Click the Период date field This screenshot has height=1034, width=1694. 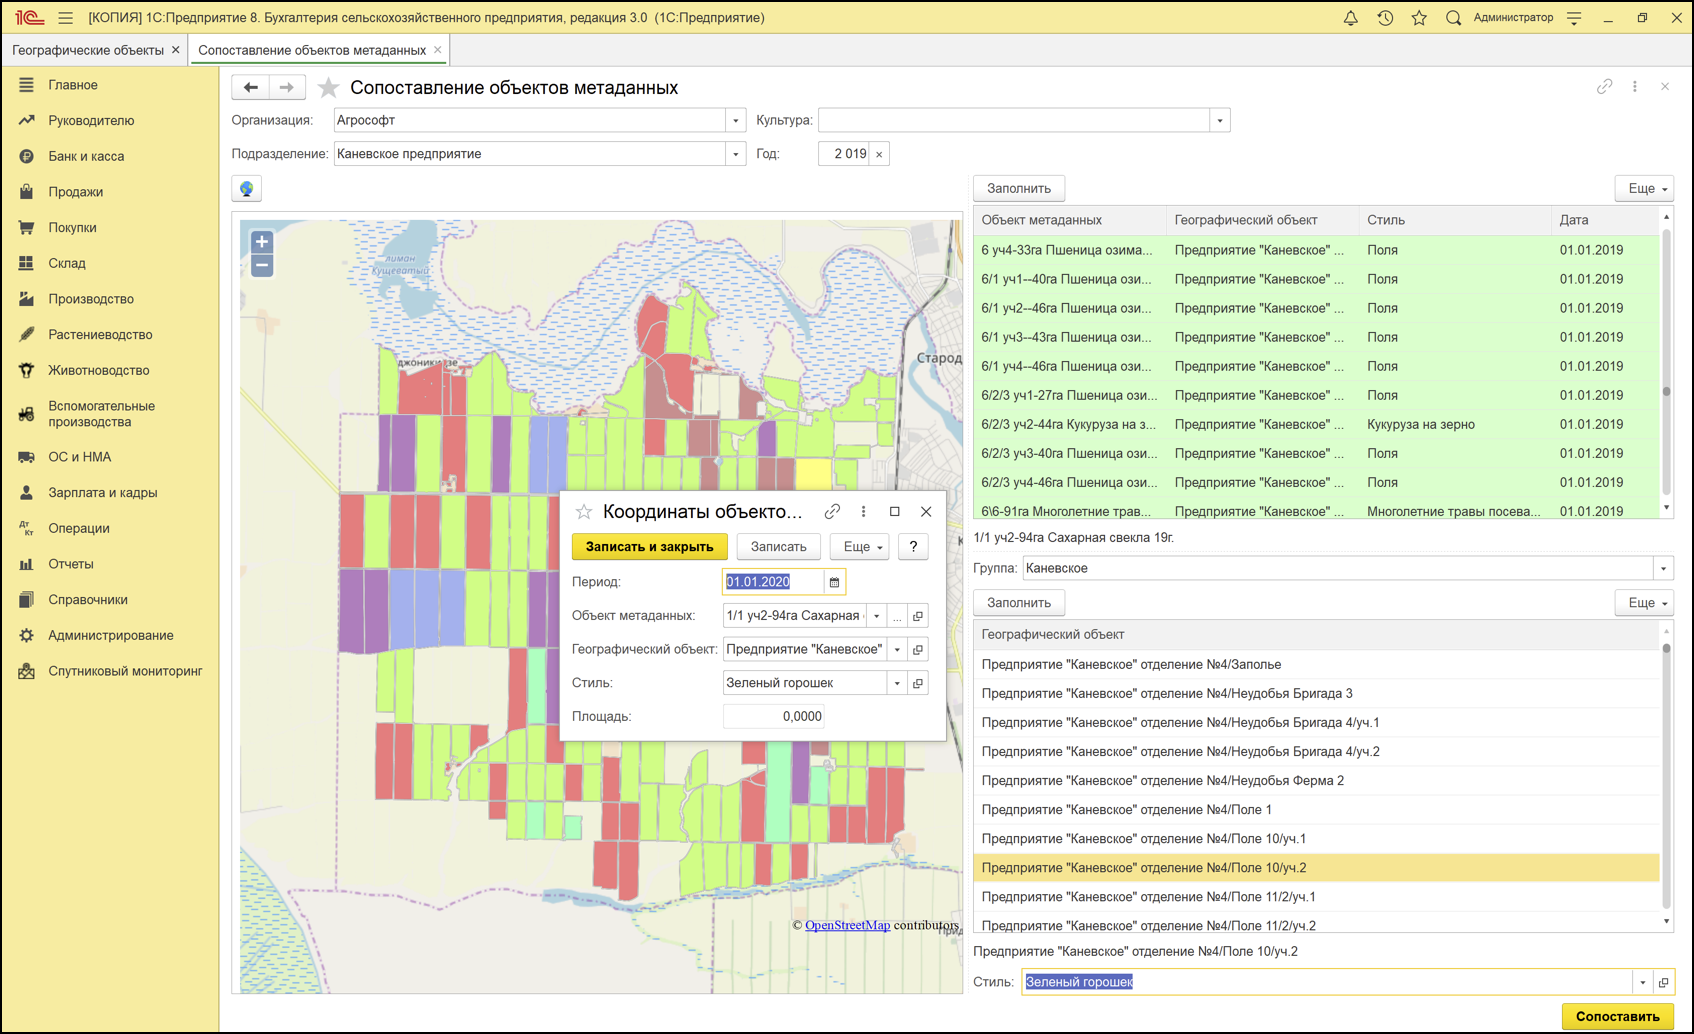773,582
